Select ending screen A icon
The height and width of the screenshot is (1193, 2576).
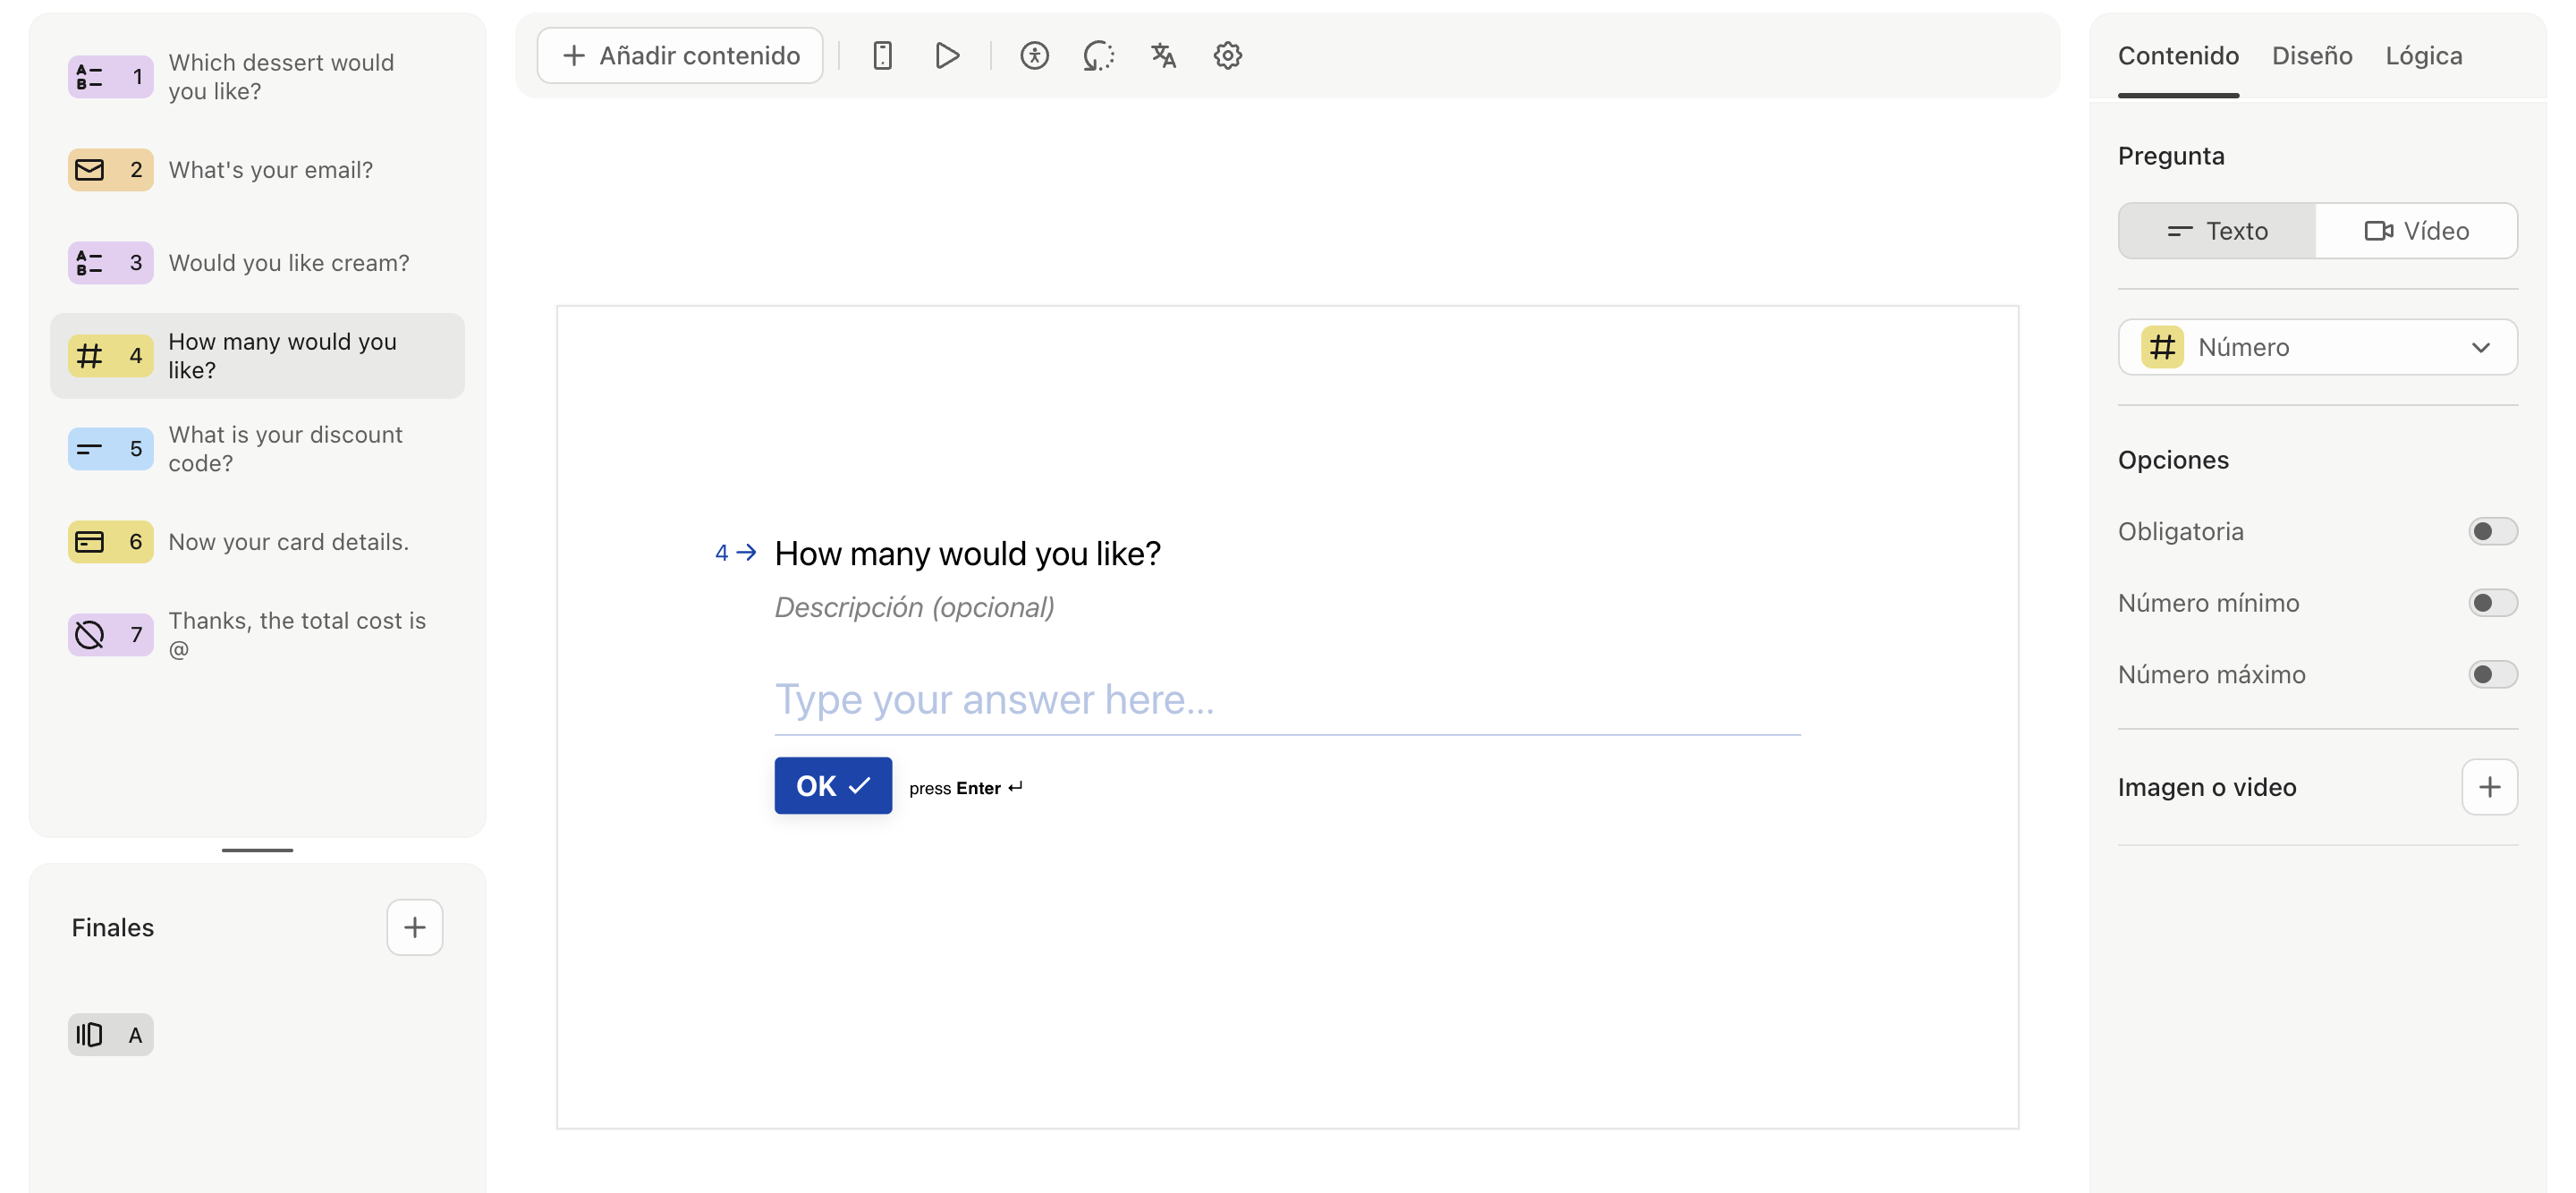pos(110,1034)
